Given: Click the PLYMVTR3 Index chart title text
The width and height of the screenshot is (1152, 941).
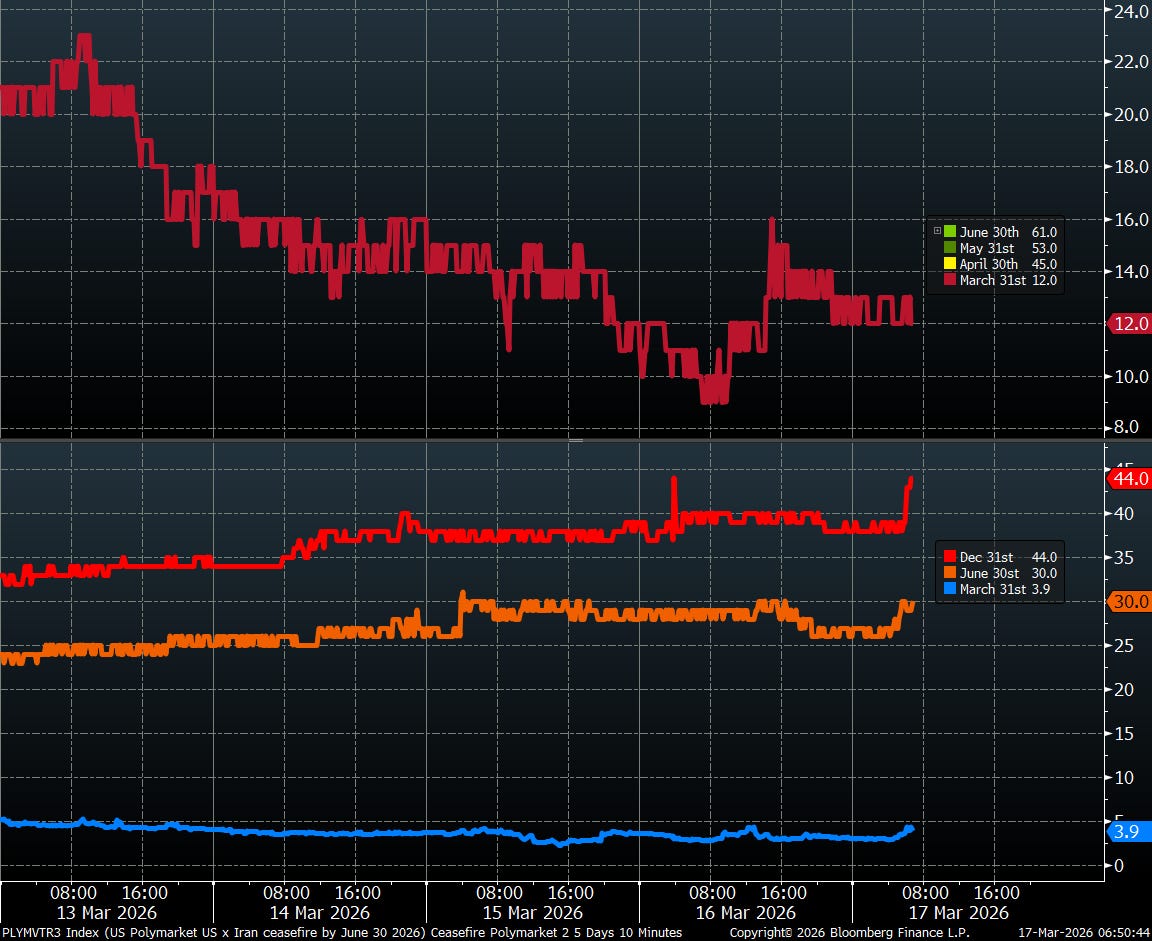Looking at the screenshot, I should [342, 933].
